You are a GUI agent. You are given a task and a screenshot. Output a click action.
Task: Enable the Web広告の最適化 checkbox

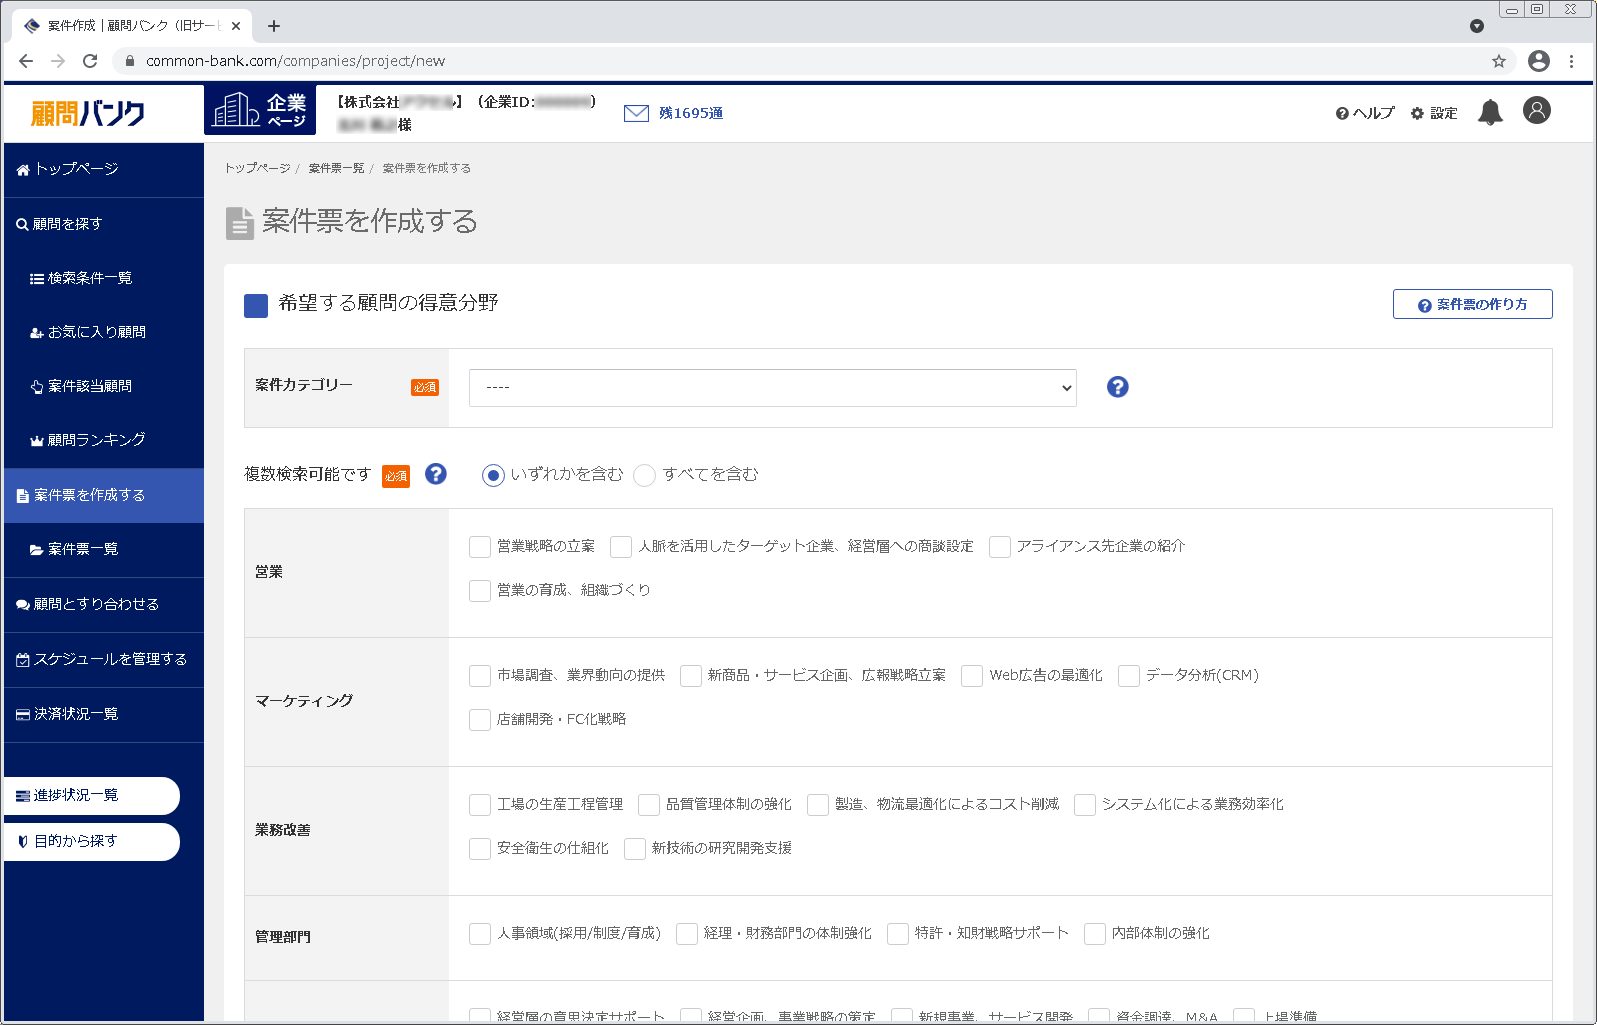[x=972, y=676]
